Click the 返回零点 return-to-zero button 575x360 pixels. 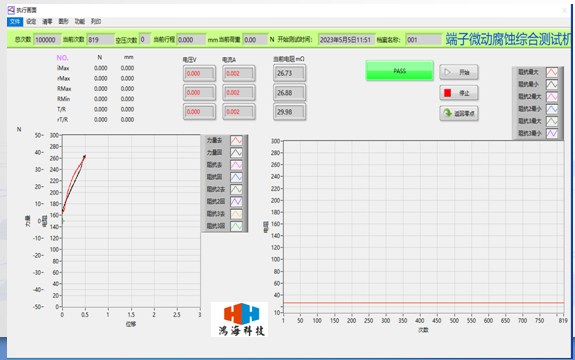[x=459, y=113]
